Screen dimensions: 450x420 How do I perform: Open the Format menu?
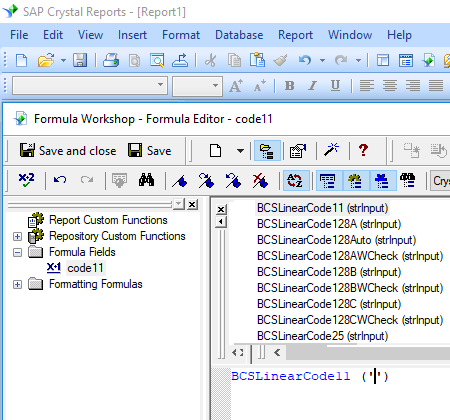click(181, 35)
